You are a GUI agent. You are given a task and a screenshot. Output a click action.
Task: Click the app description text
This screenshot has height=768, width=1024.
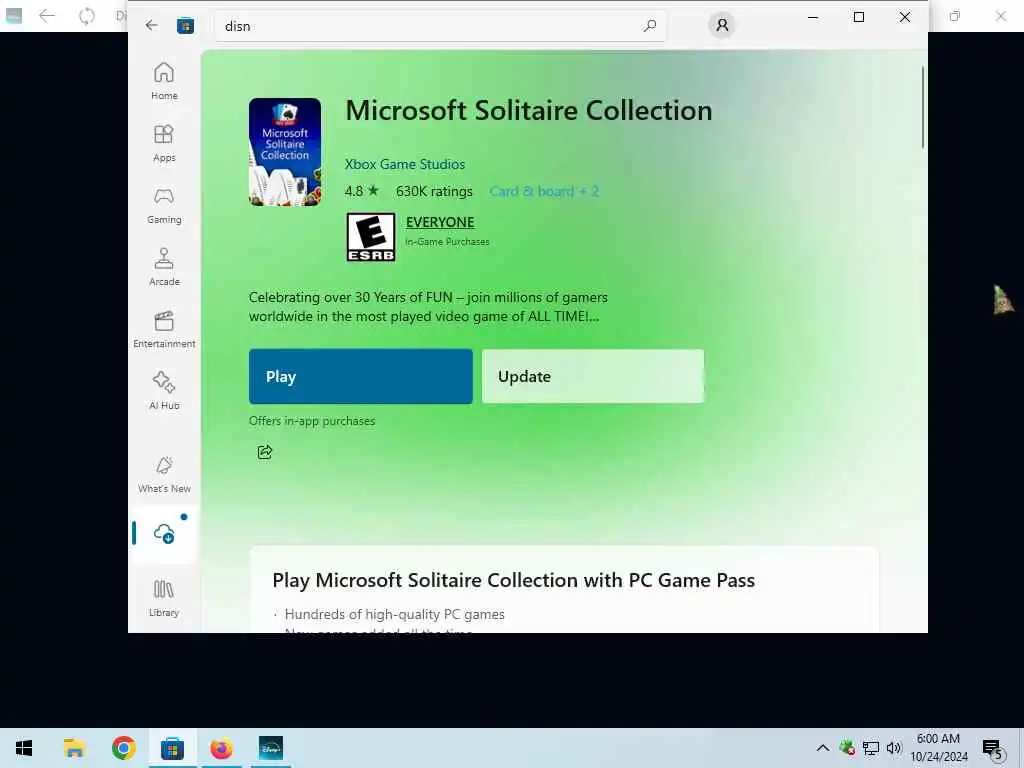pos(428,307)
